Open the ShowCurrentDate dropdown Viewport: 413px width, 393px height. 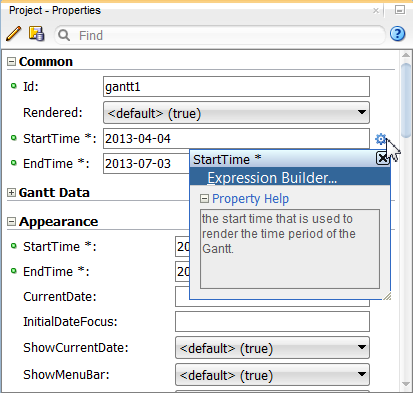pos(272,348)
